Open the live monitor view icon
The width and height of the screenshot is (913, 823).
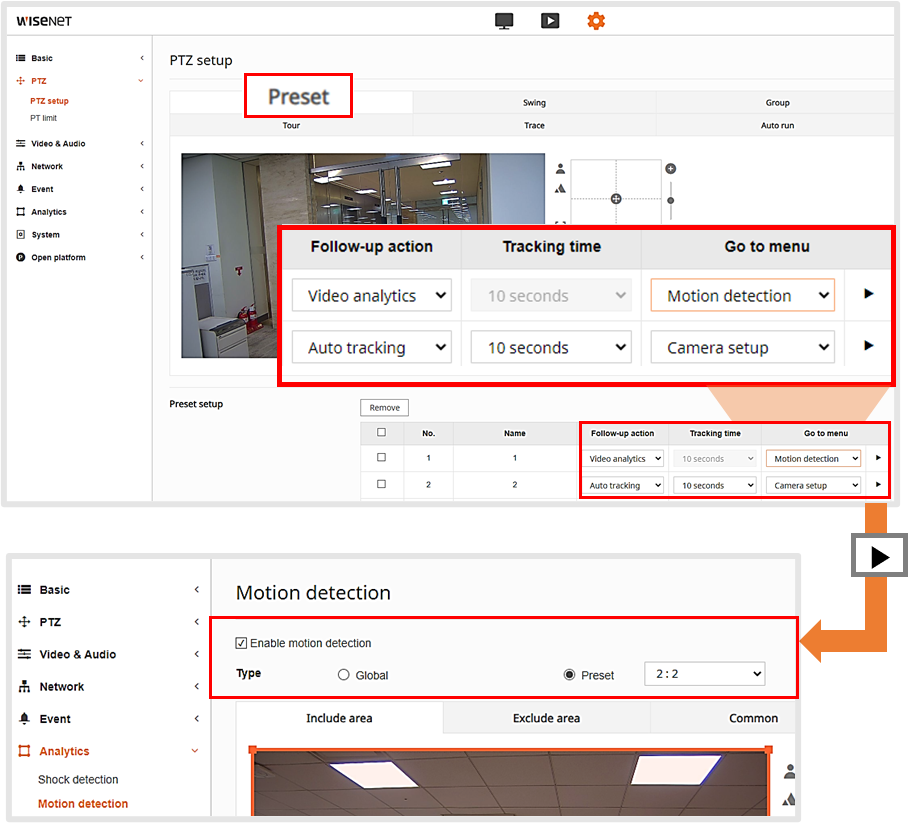tap(505, 20)
